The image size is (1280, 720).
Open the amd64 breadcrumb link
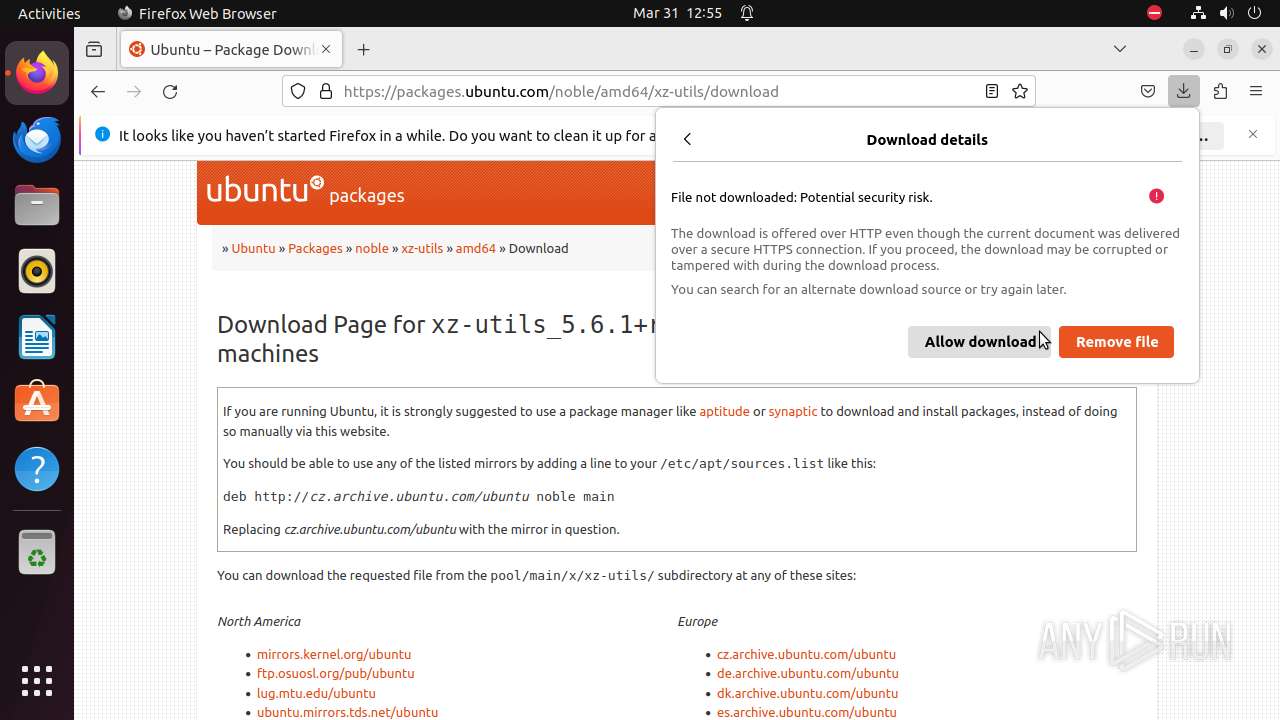(476, 248)
